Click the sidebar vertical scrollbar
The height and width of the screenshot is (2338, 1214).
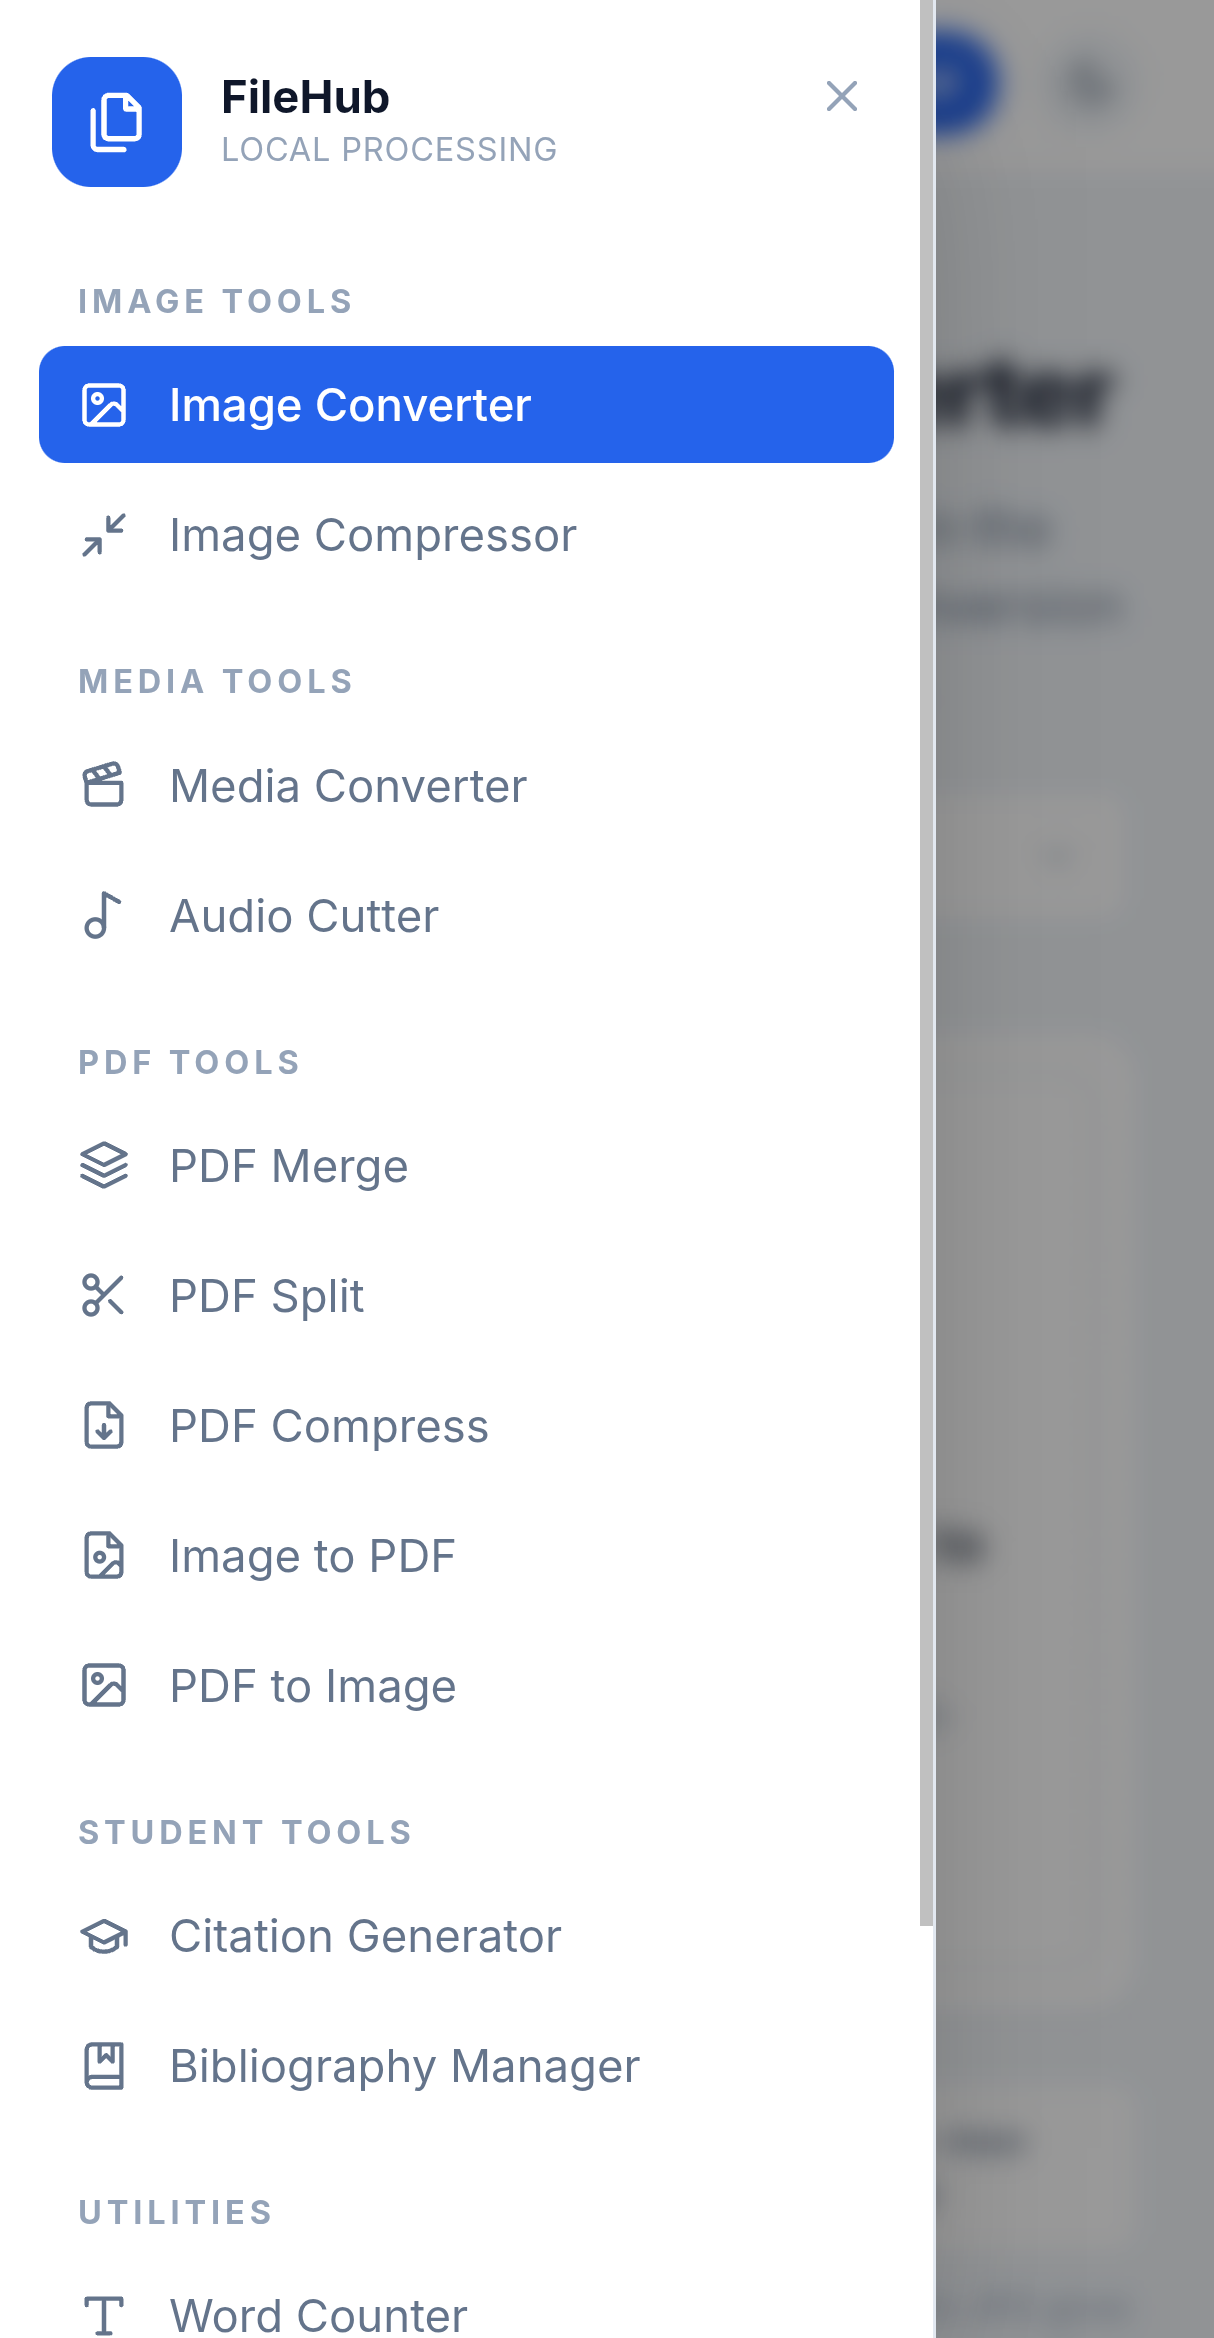pyautogui.click(x=927, y=962)
